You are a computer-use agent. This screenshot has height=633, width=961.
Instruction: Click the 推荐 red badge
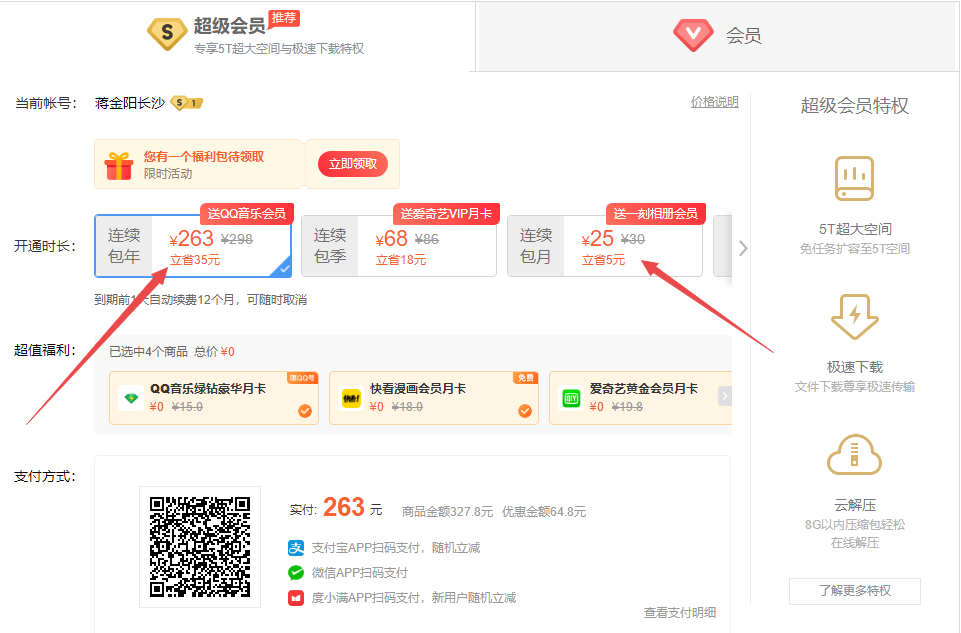(284, 18)
